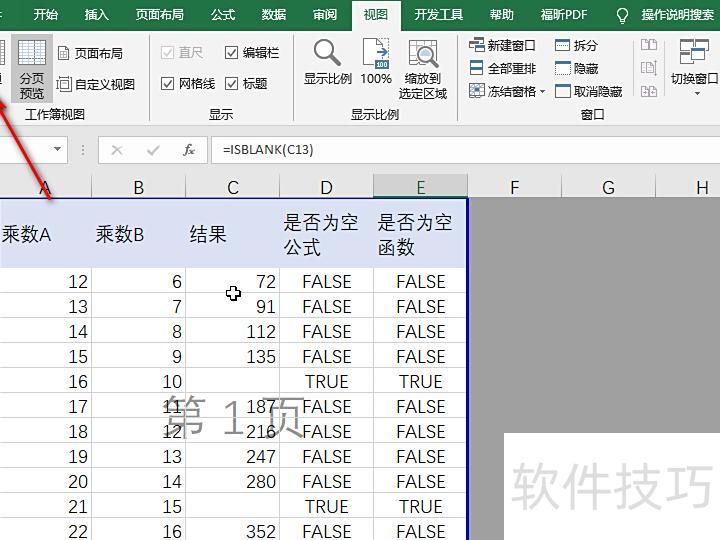The image size is (720, 540).
Task: Open the Developer (开发工具) tab
Action: pyautogui.click(x=439, y=15)
